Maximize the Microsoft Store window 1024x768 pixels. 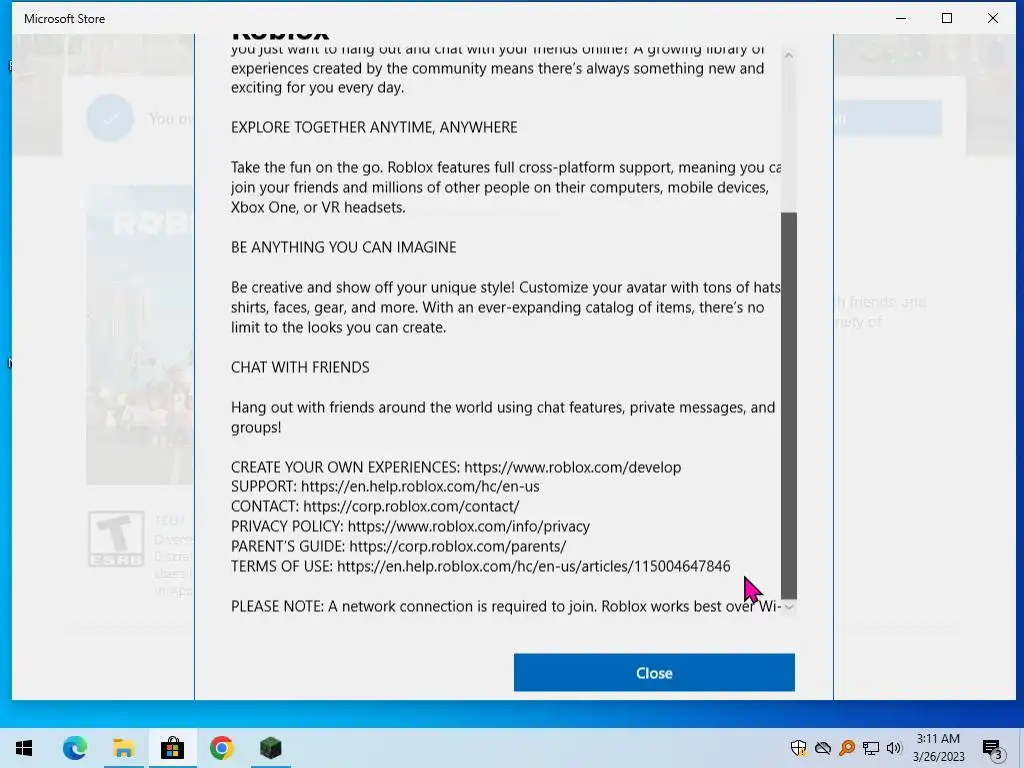[x=947, y=18]
